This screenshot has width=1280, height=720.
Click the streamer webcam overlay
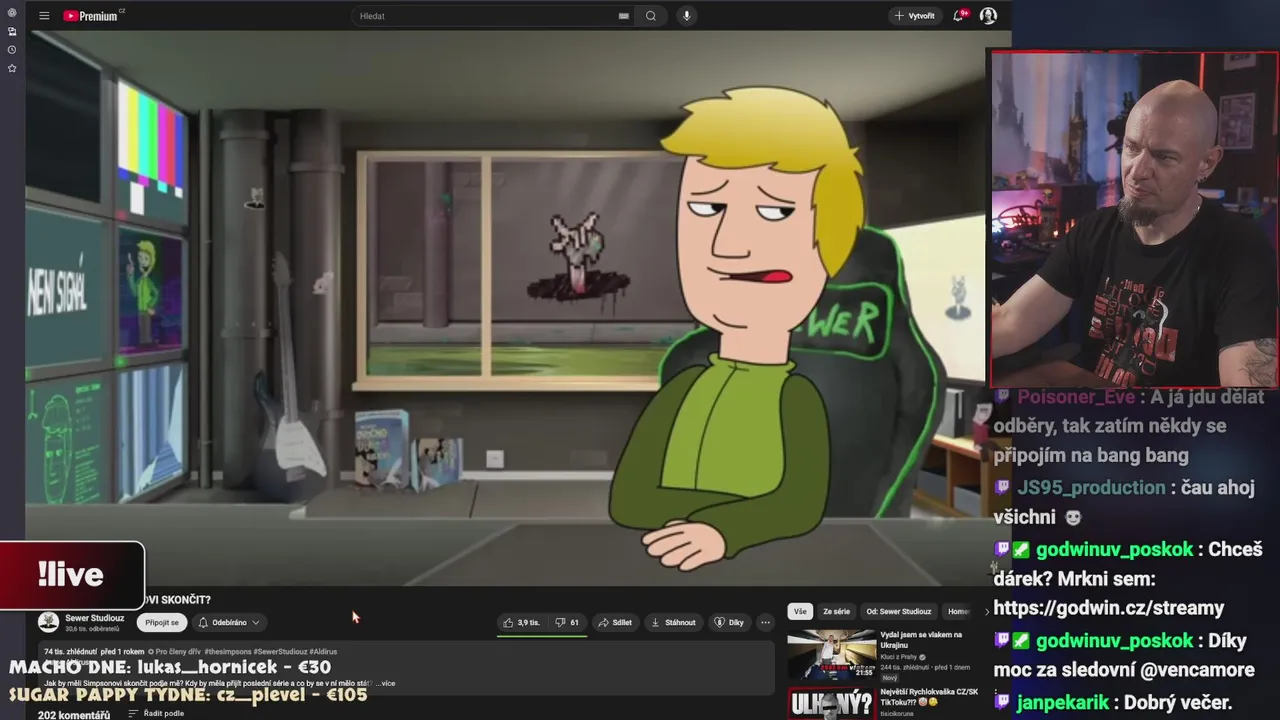[x=1134, y=219]
